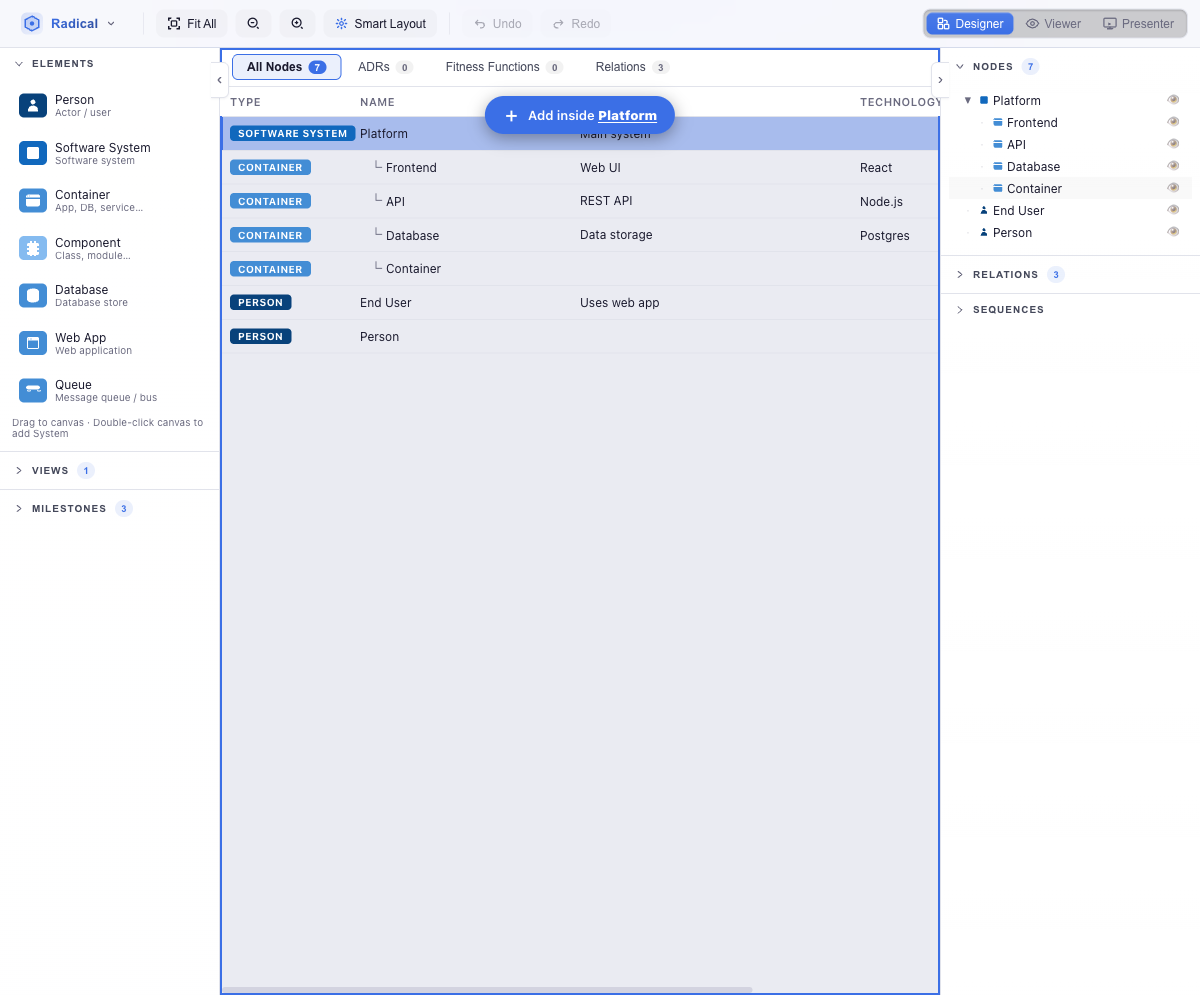Screen dimensions: 1200x995
Task: Open the Fitness Functions tab
Action: click(x=504, y=67)
